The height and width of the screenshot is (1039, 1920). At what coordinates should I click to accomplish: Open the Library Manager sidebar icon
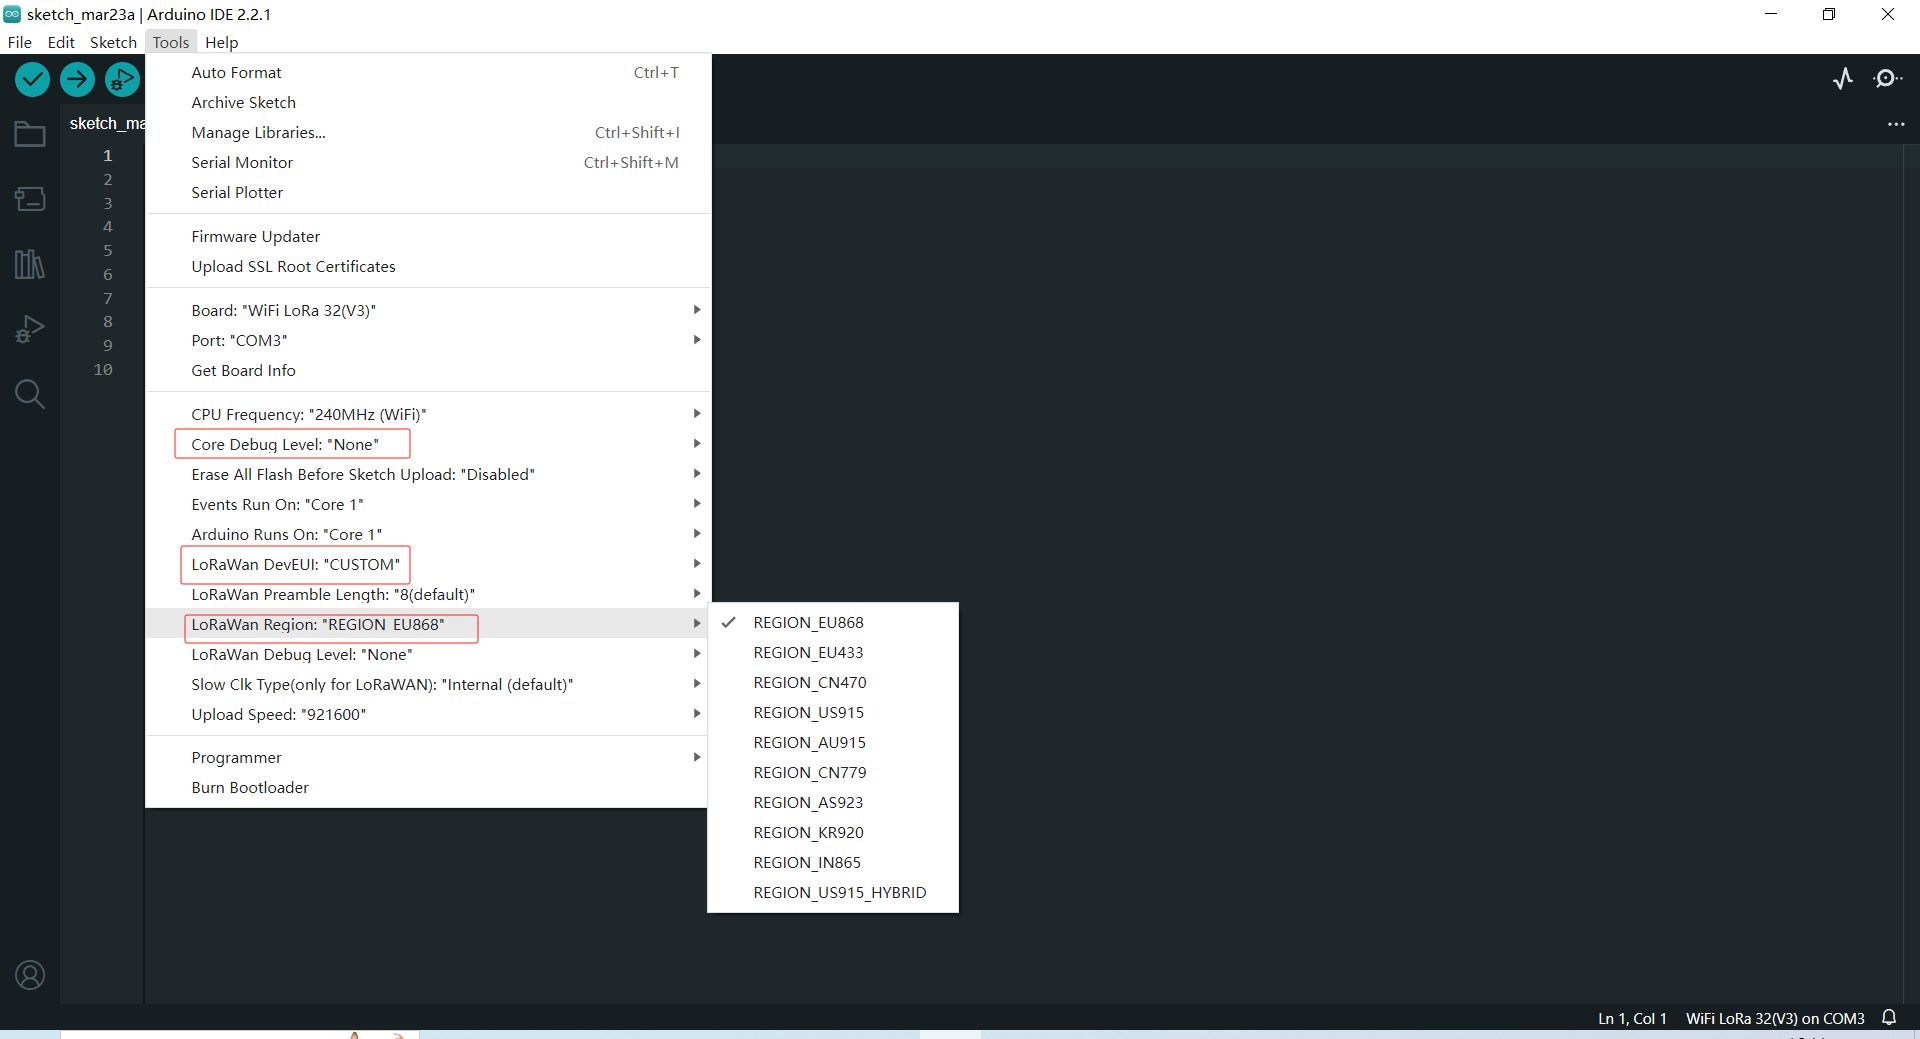pos(30,264)
